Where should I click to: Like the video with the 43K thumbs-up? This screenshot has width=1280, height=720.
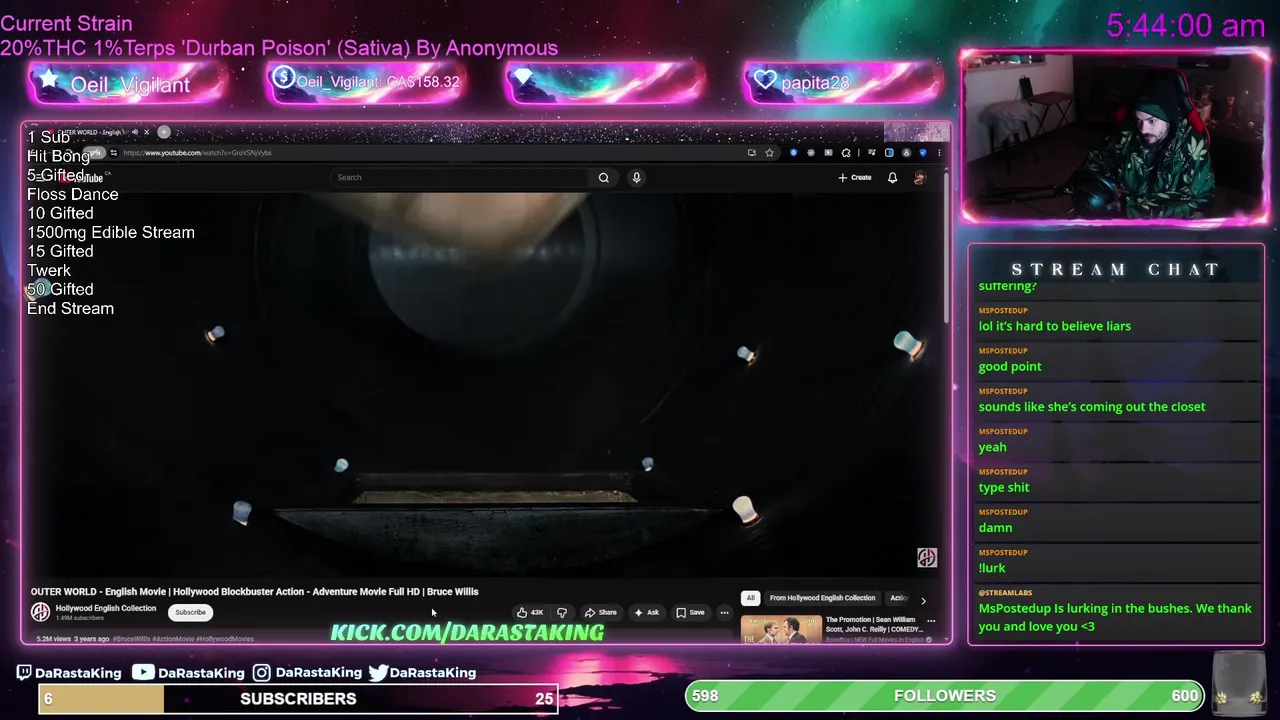point(530,612)
